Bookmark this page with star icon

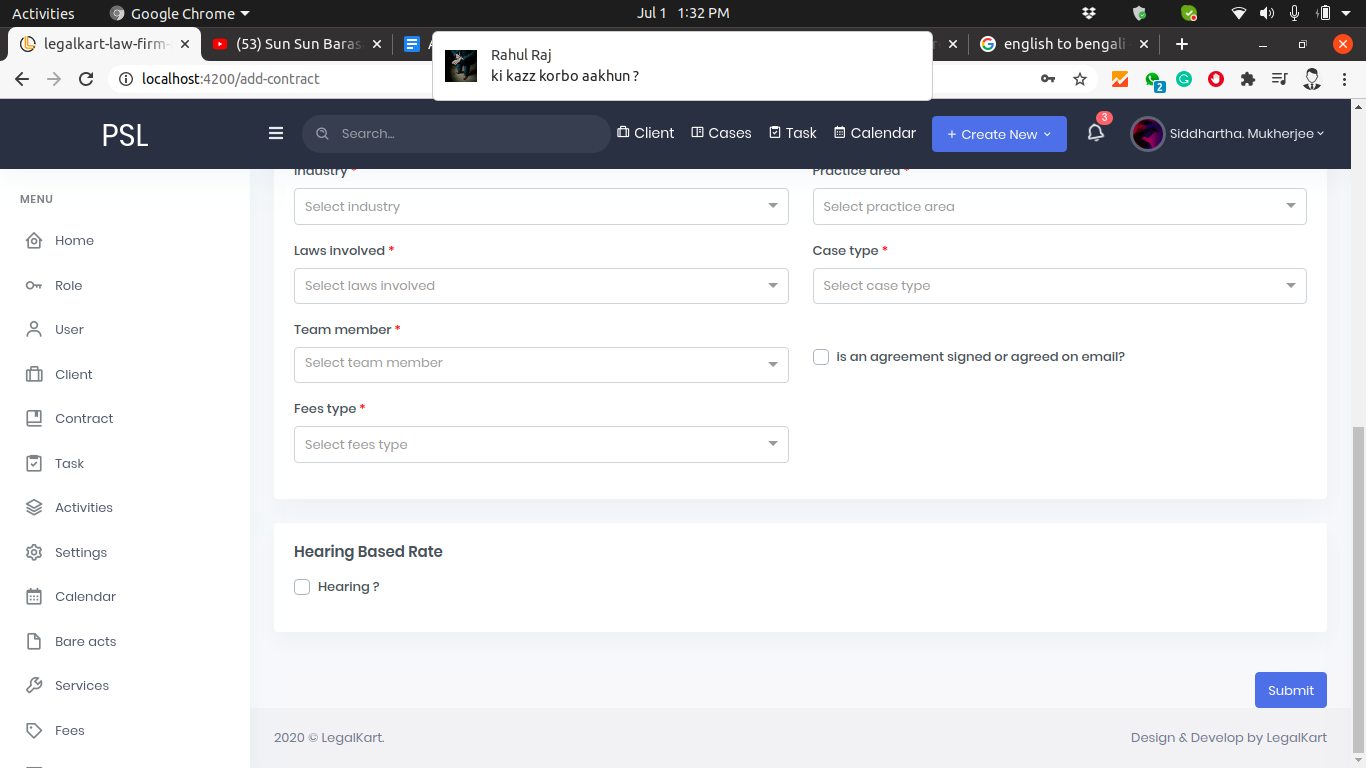(x=1080, y=79)
